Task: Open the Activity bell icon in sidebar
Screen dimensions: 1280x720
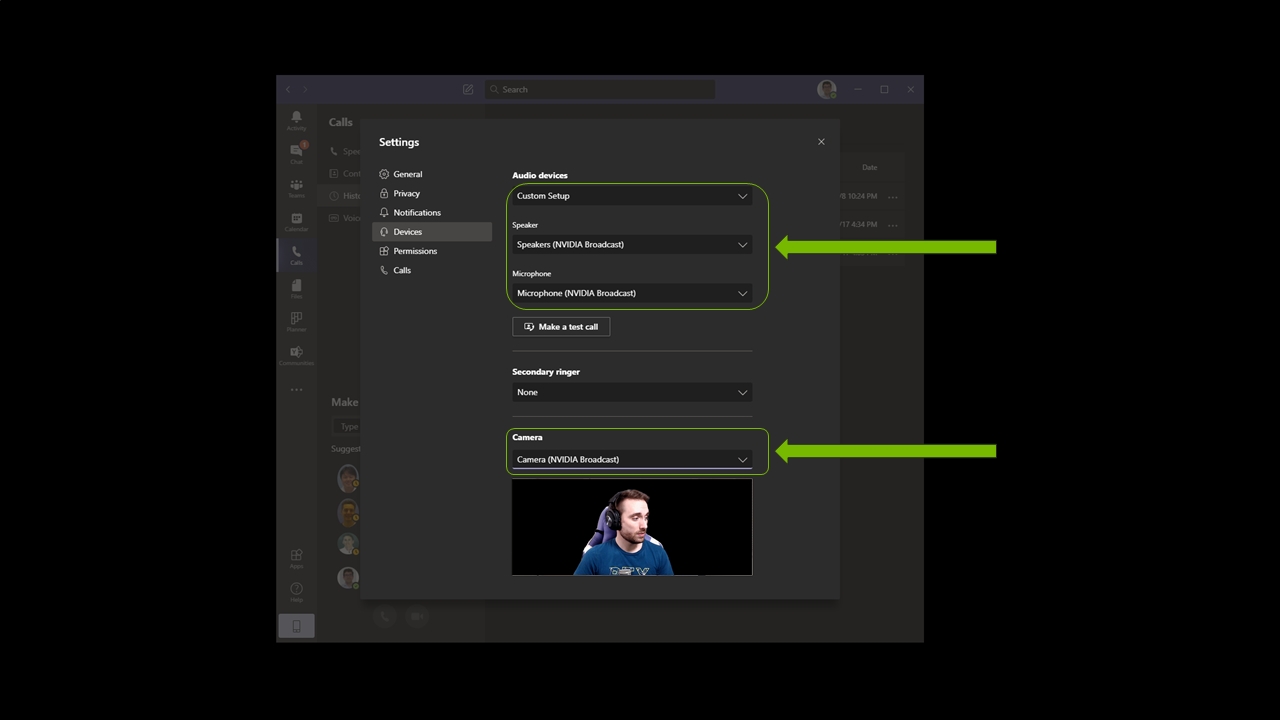Action: pos(296,119)
